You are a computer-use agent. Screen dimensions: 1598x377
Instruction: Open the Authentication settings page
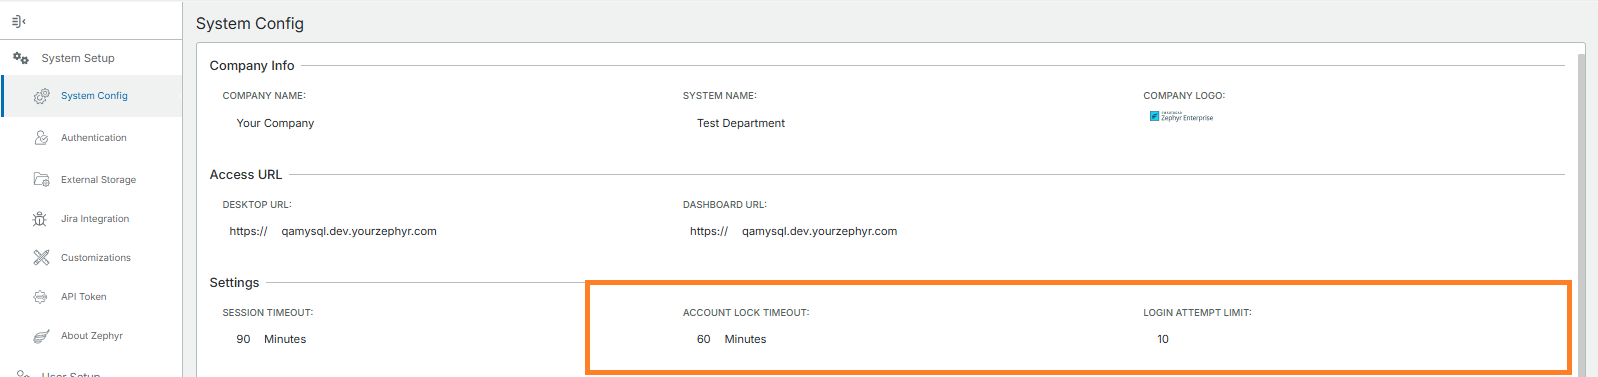(94, 138)
